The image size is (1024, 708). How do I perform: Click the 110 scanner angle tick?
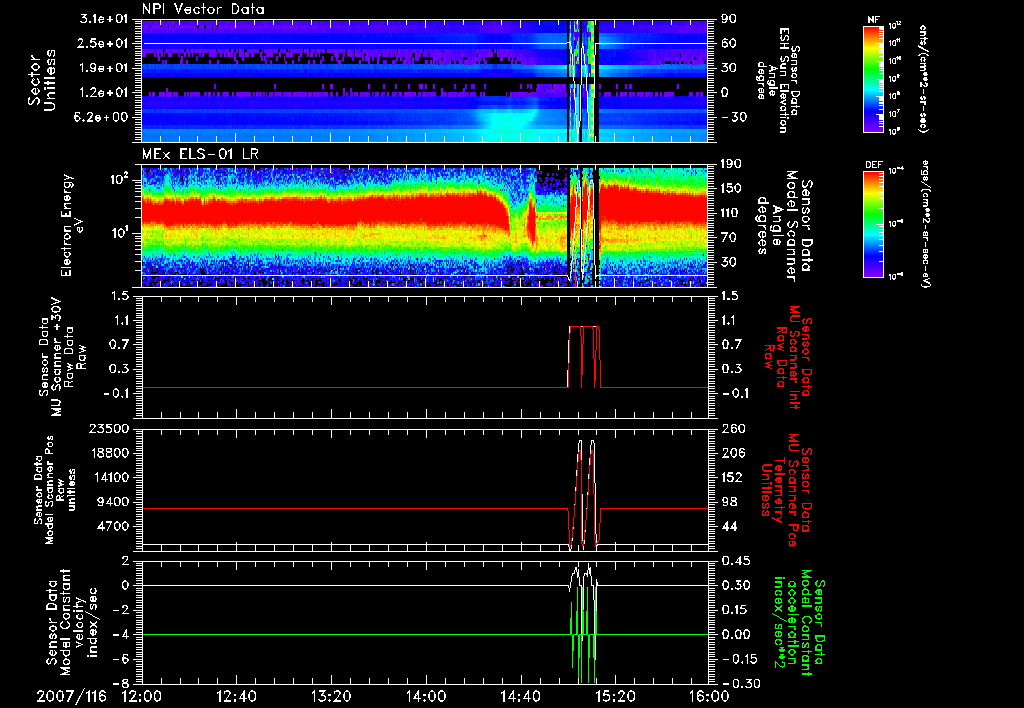point(729,213)
